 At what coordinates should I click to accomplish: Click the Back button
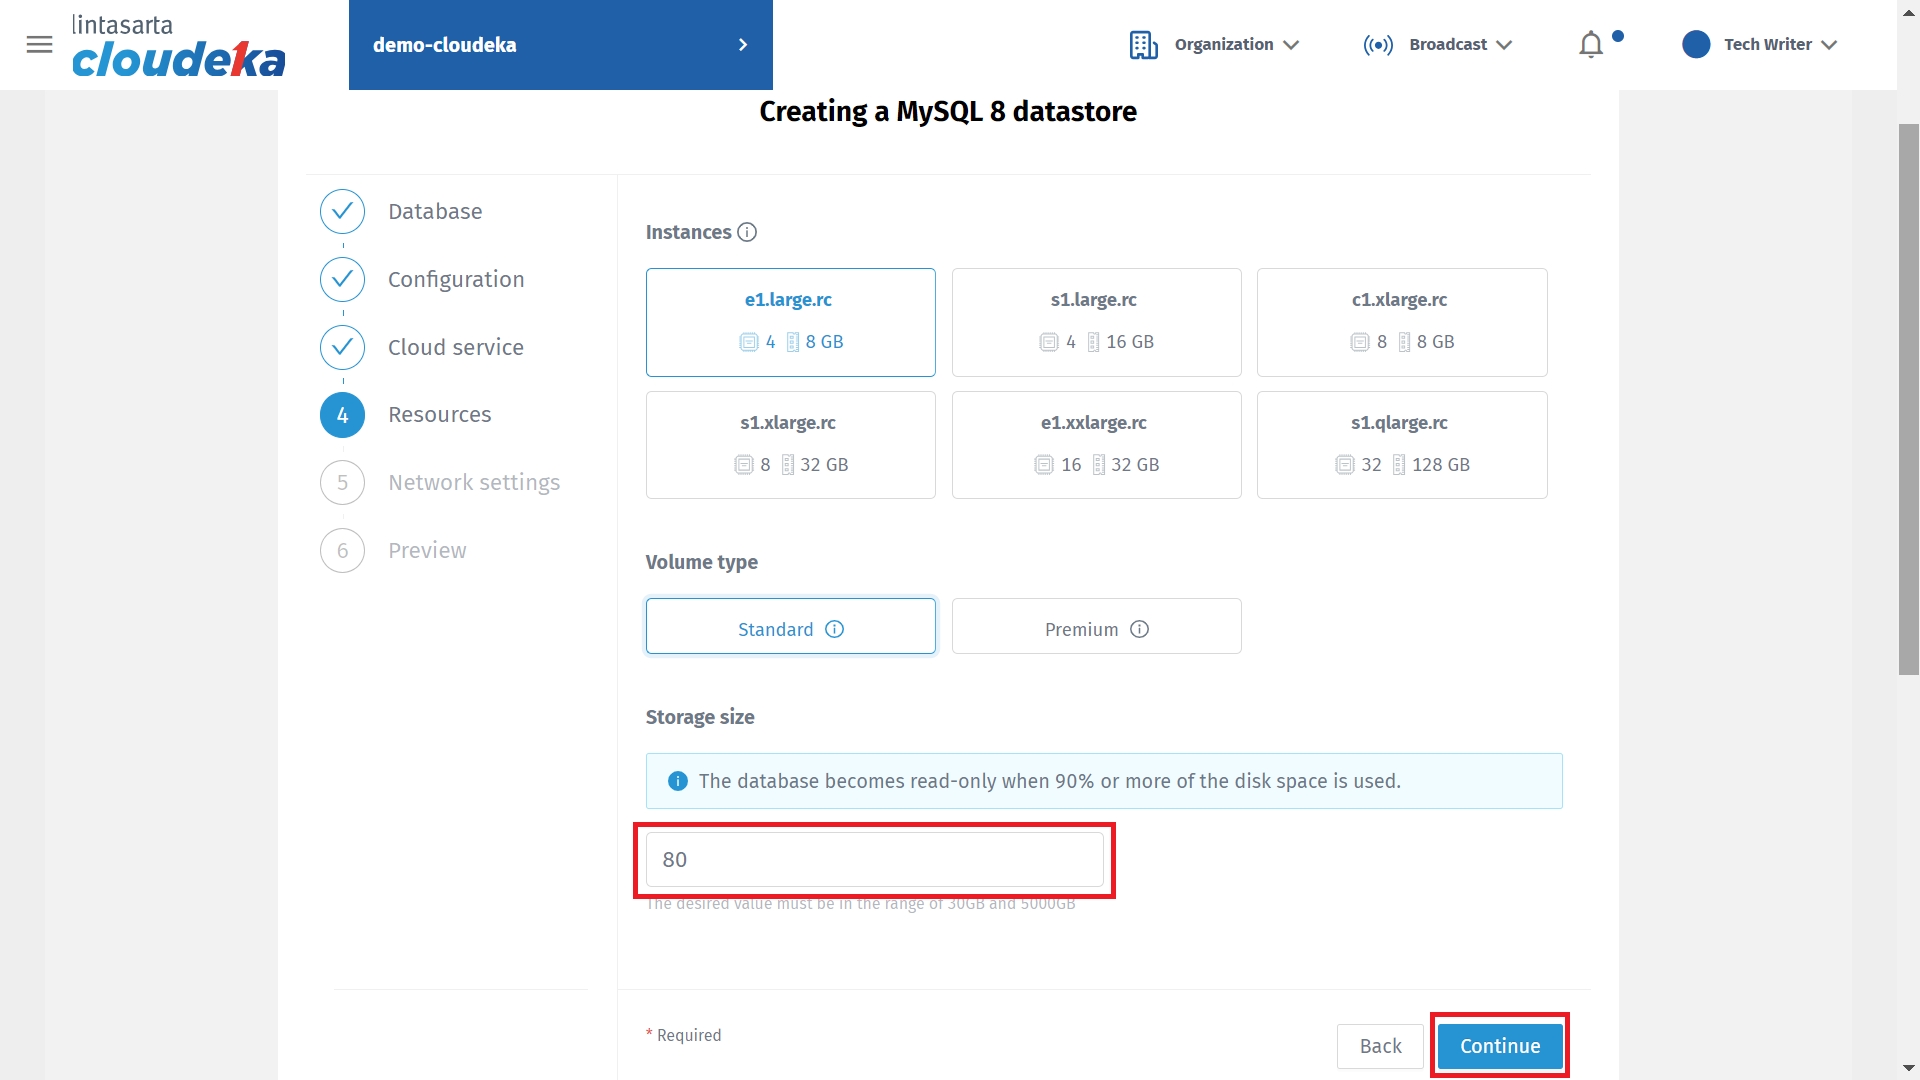pyautogui.click(x=1380, y=1046)
